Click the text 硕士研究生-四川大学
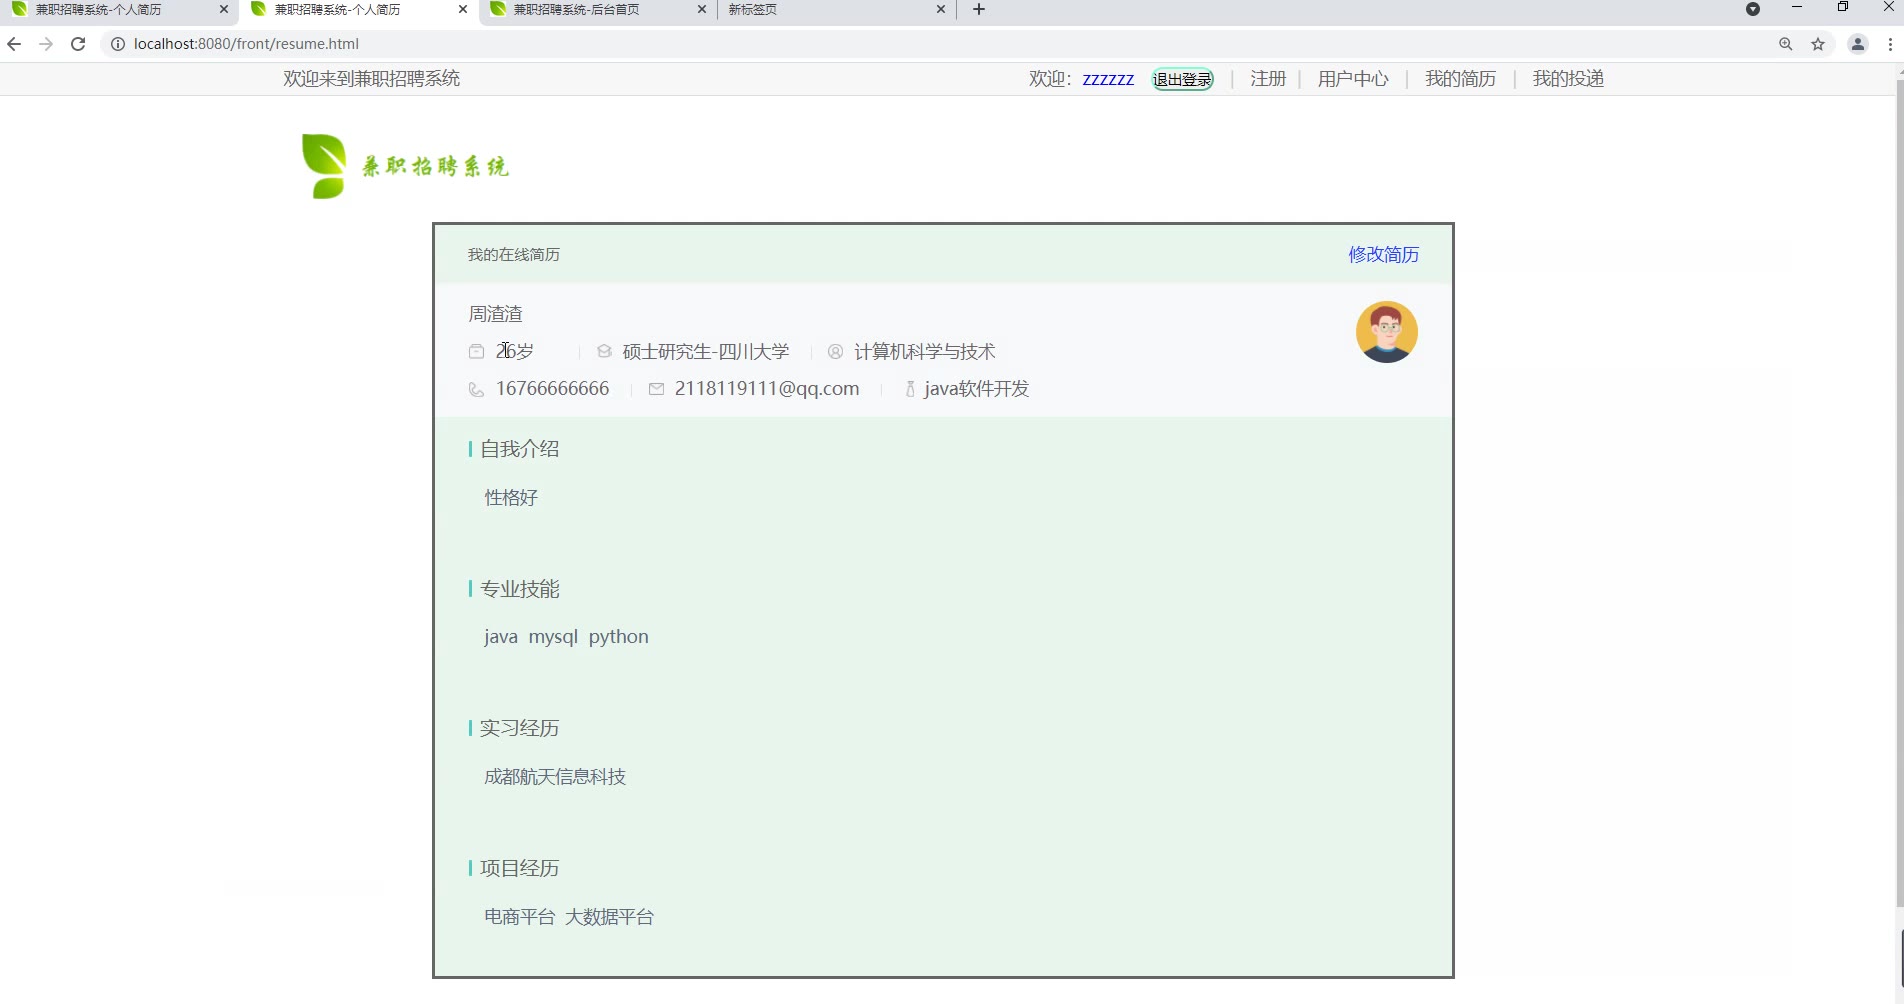 click(706, 352)
